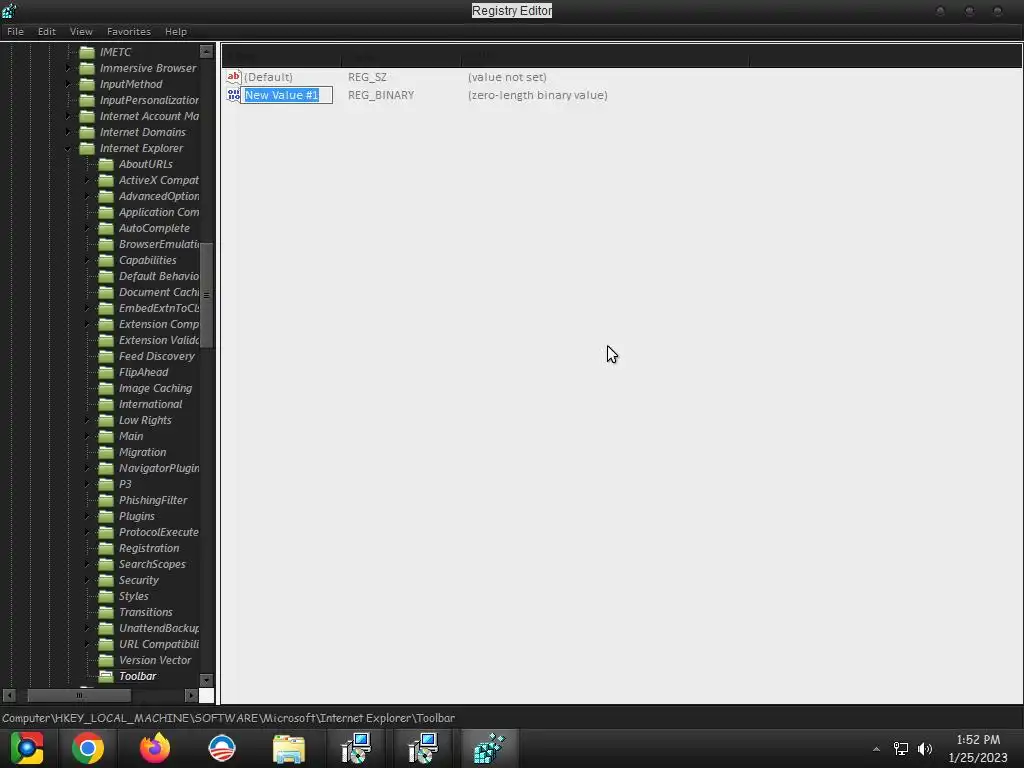Expand the Security key
The width and height of the screenshot is (1024, 768).
[88, 580]
